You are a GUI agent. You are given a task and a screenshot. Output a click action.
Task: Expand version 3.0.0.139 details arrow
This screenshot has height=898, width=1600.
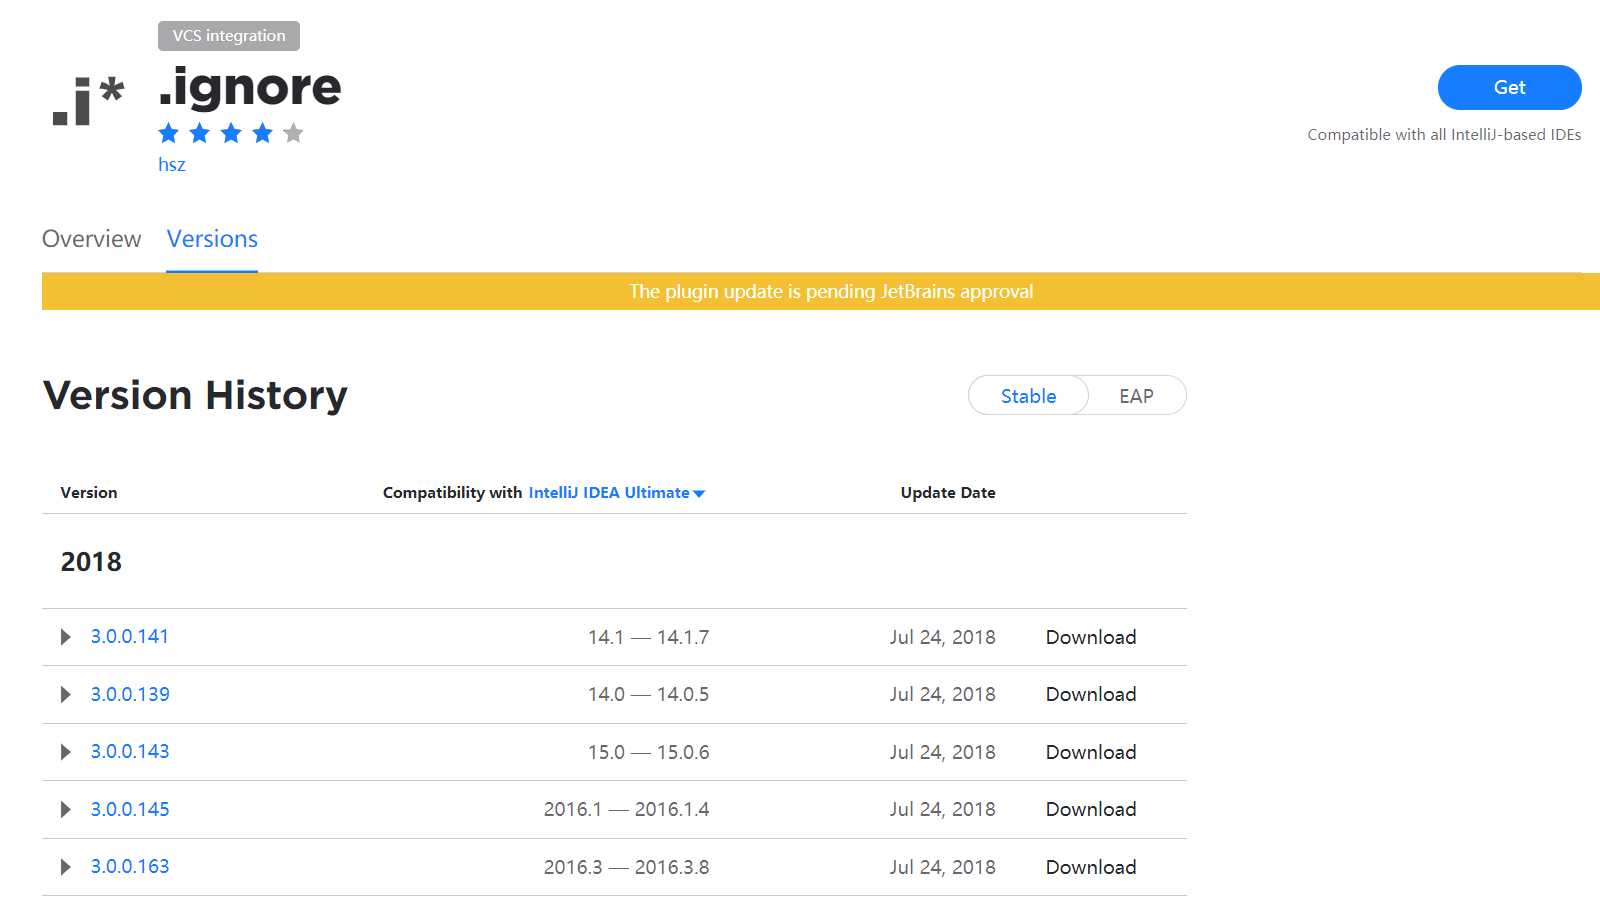66,694
